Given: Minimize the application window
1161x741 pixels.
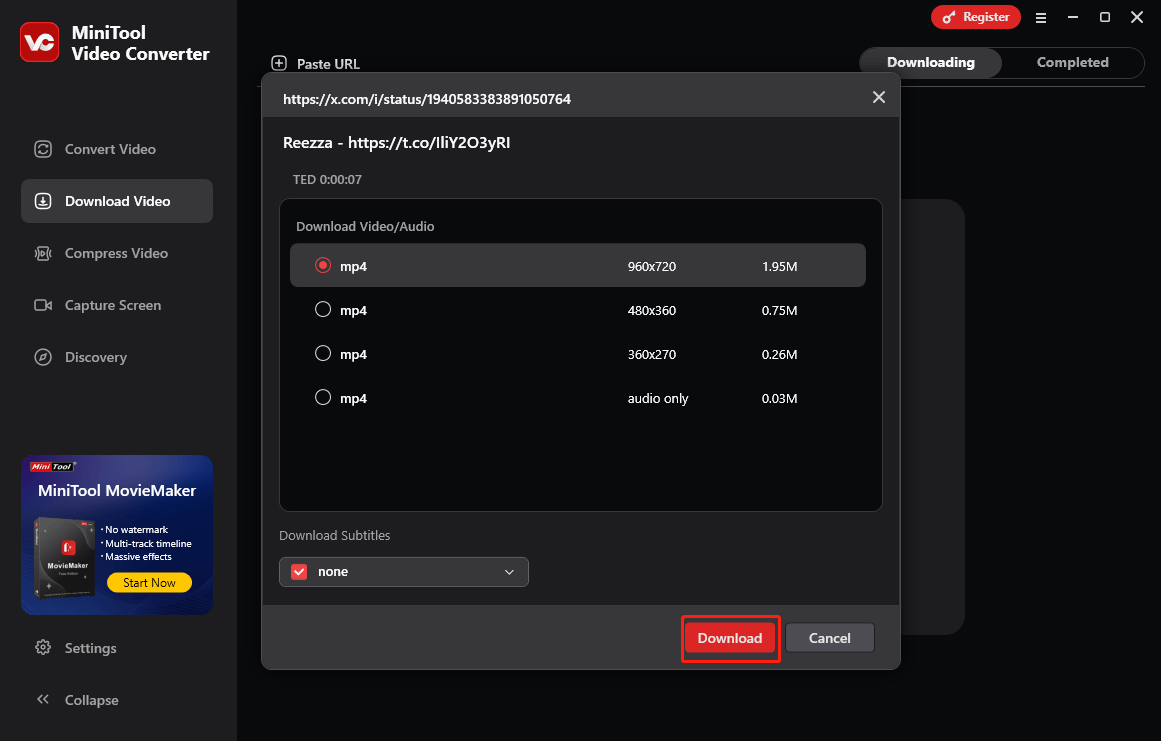Looking at the screenshot, I should pos(1073,17).
